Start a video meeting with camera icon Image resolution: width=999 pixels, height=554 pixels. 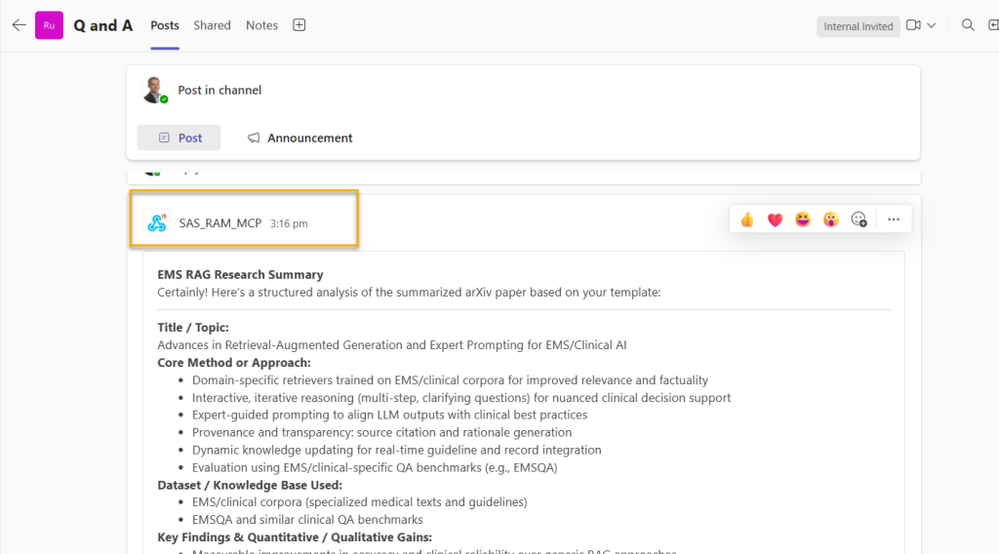[x=913, y=25]
